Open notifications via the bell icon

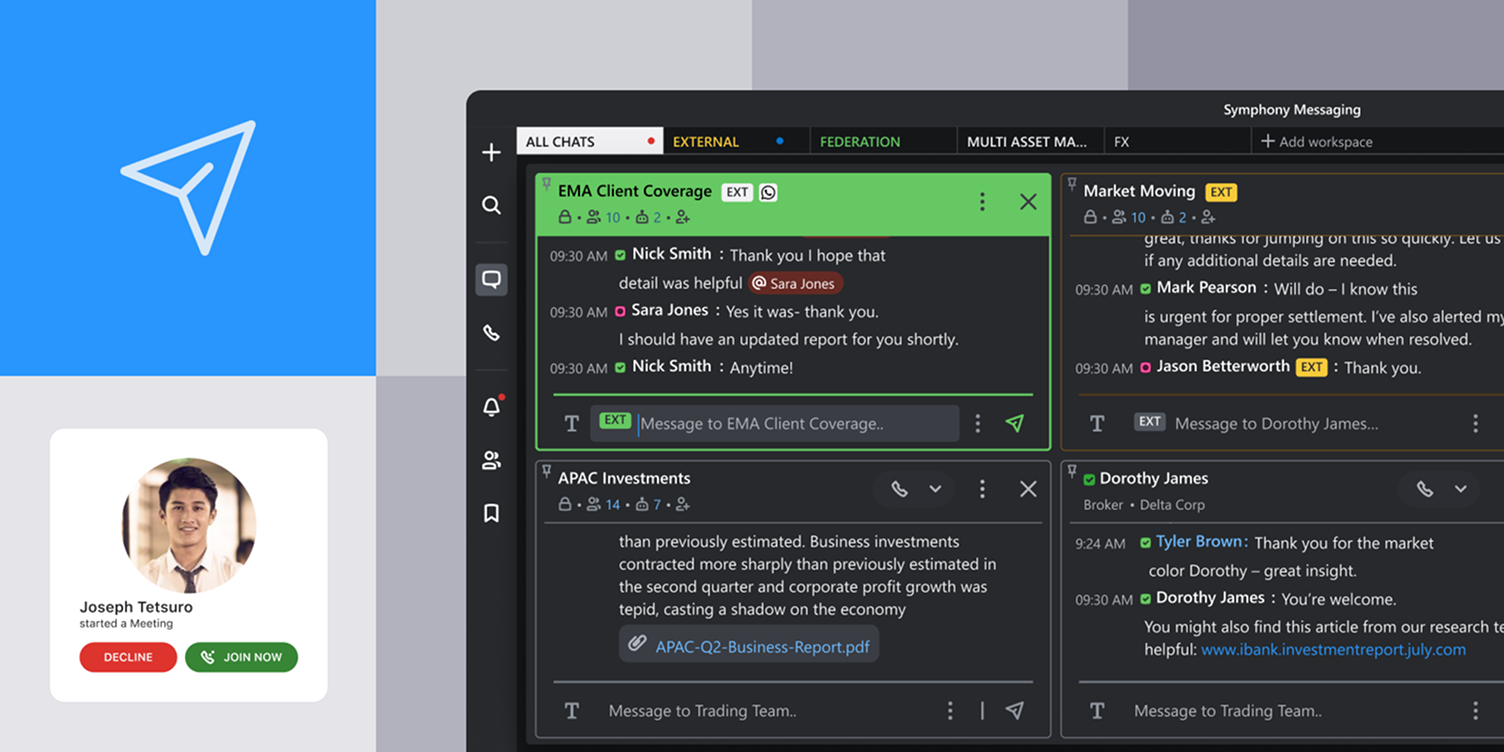(x=491, y=407)
